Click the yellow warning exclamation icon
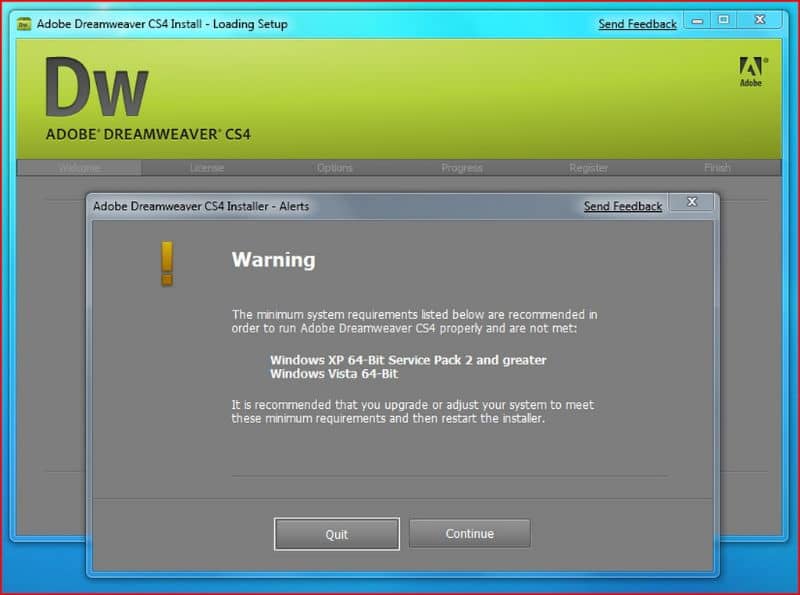Image resolution: width=800 pixels, height=595 pixels. click(167, 264)
